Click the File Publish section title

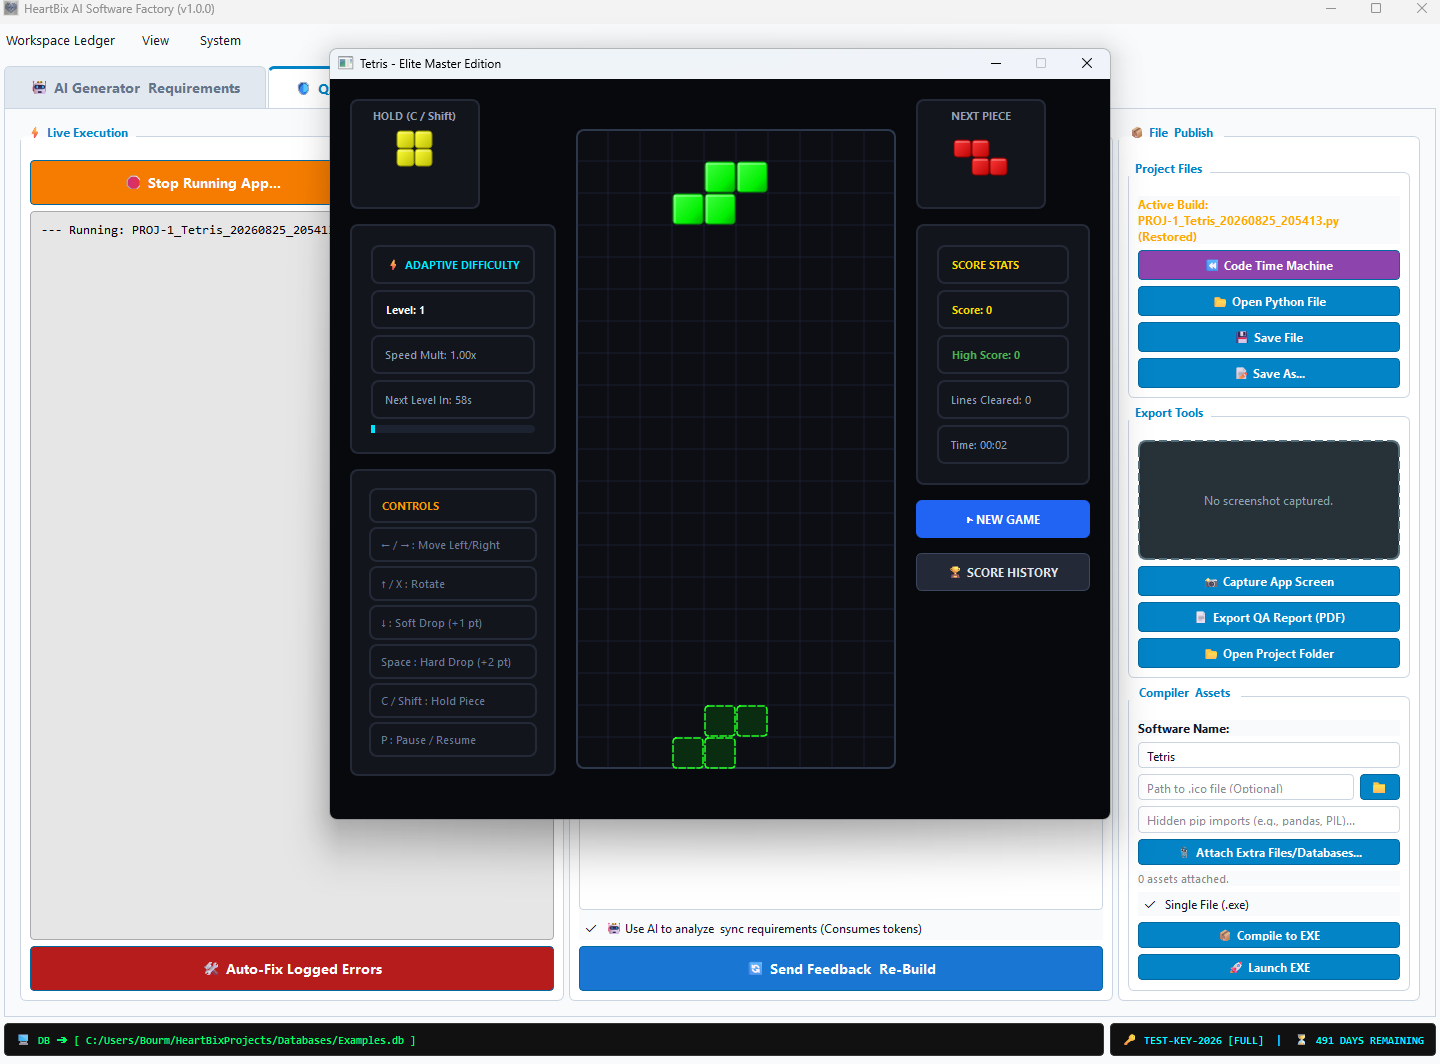coord(1181,133)
